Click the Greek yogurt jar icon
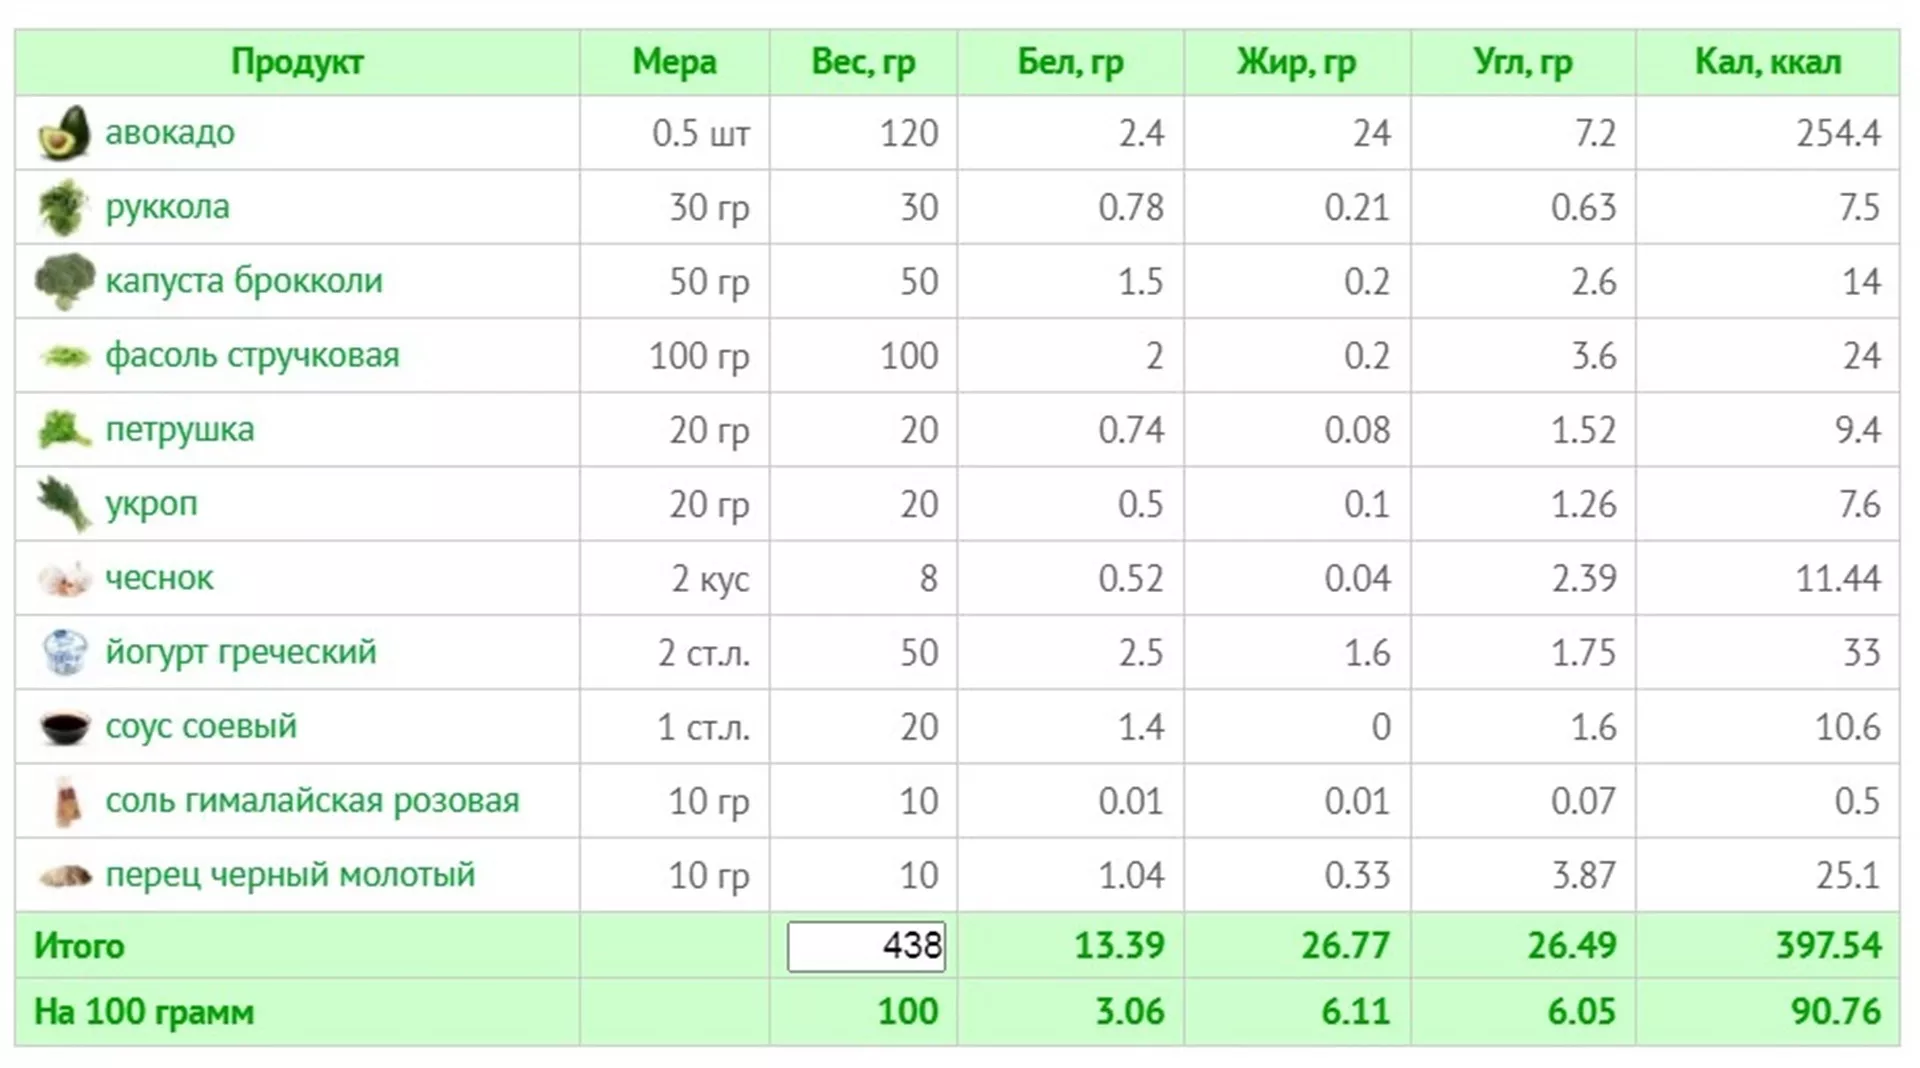The height and width of the screenshot is (1068, 1920). tap(64, 652)
